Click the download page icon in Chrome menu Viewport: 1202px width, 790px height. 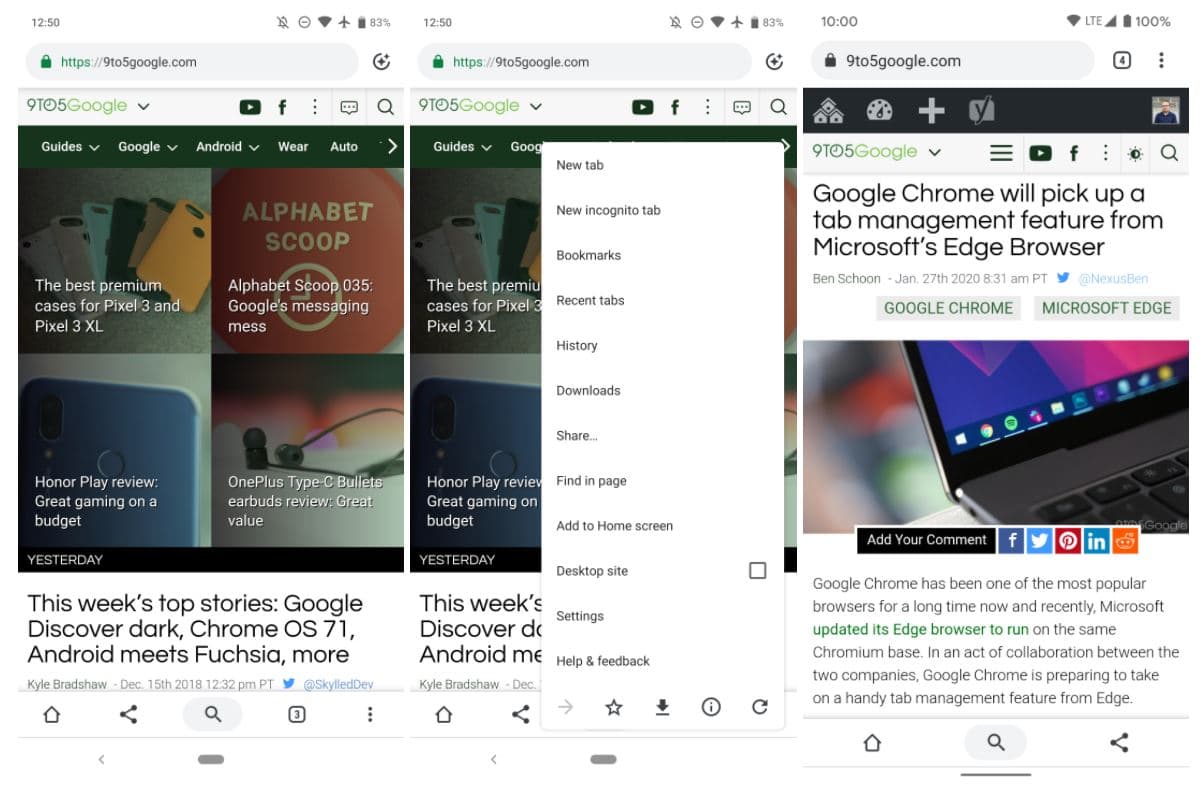click(662, 708)
